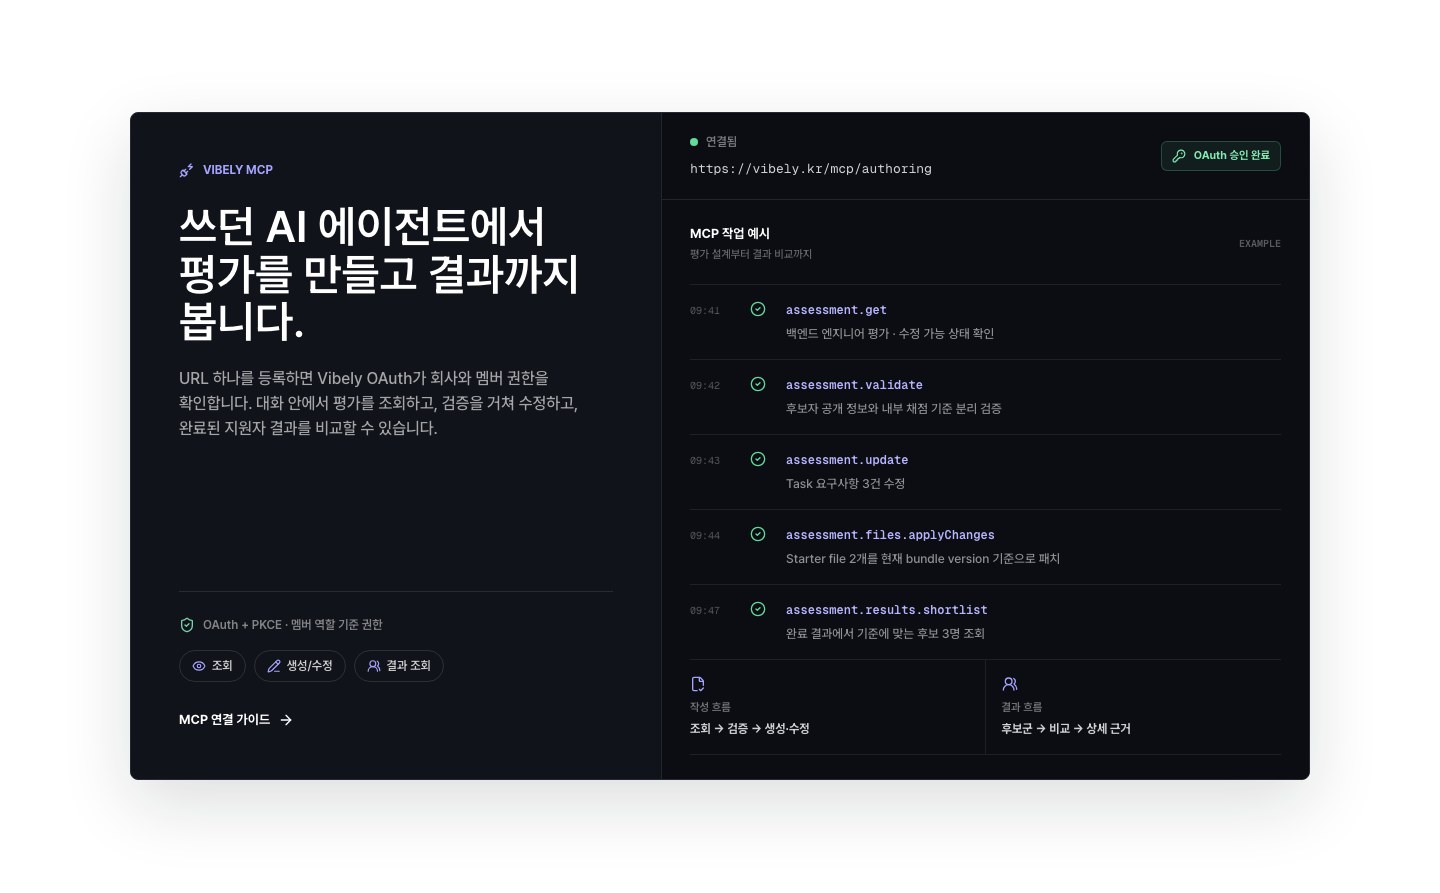Click the green connection status dot beside 연결됨

click(694, 142)
